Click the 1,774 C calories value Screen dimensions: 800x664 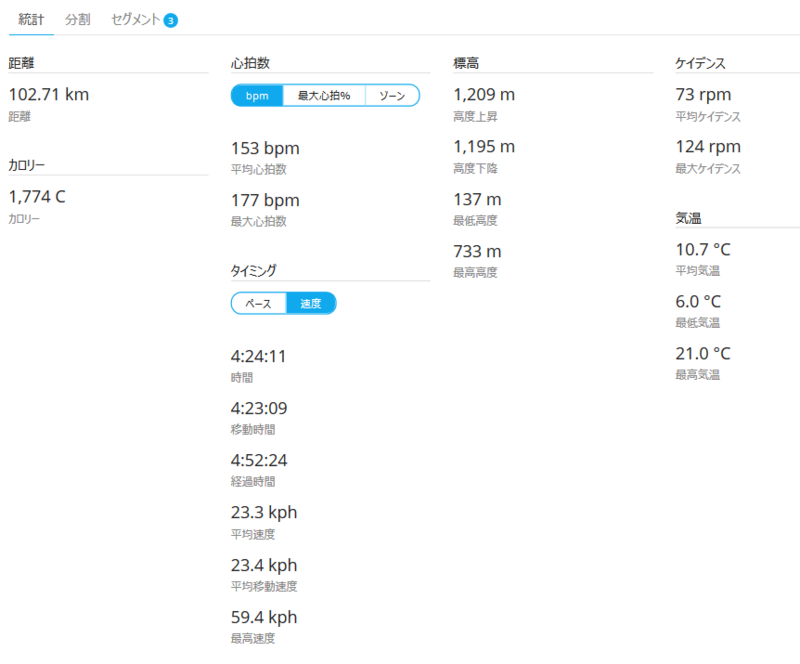tap(37, 196)
